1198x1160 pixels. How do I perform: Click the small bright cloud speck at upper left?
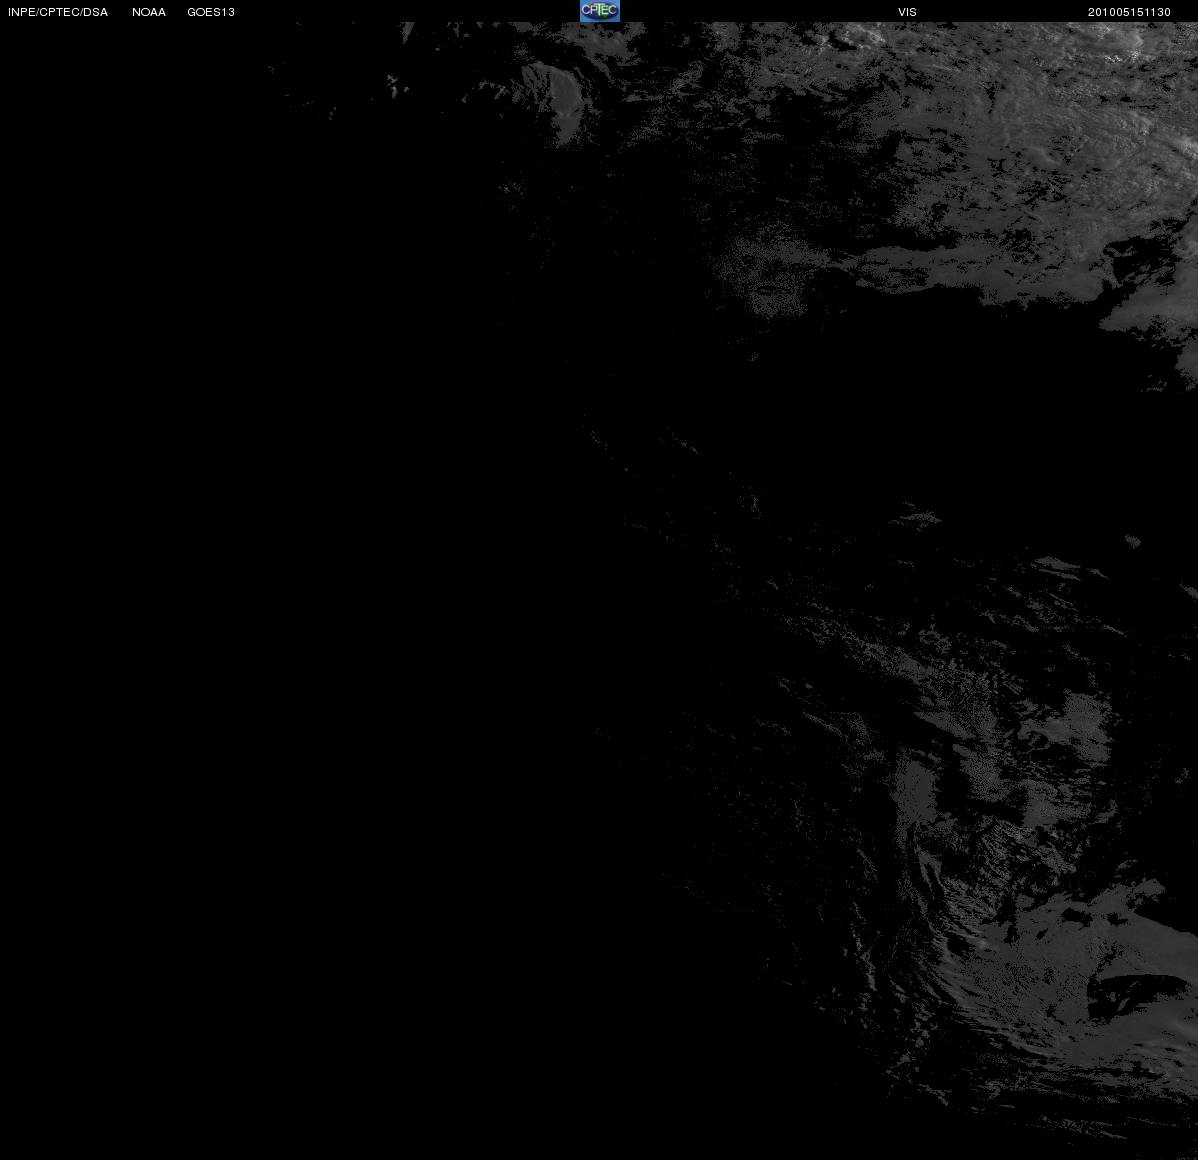click(393, 84)
